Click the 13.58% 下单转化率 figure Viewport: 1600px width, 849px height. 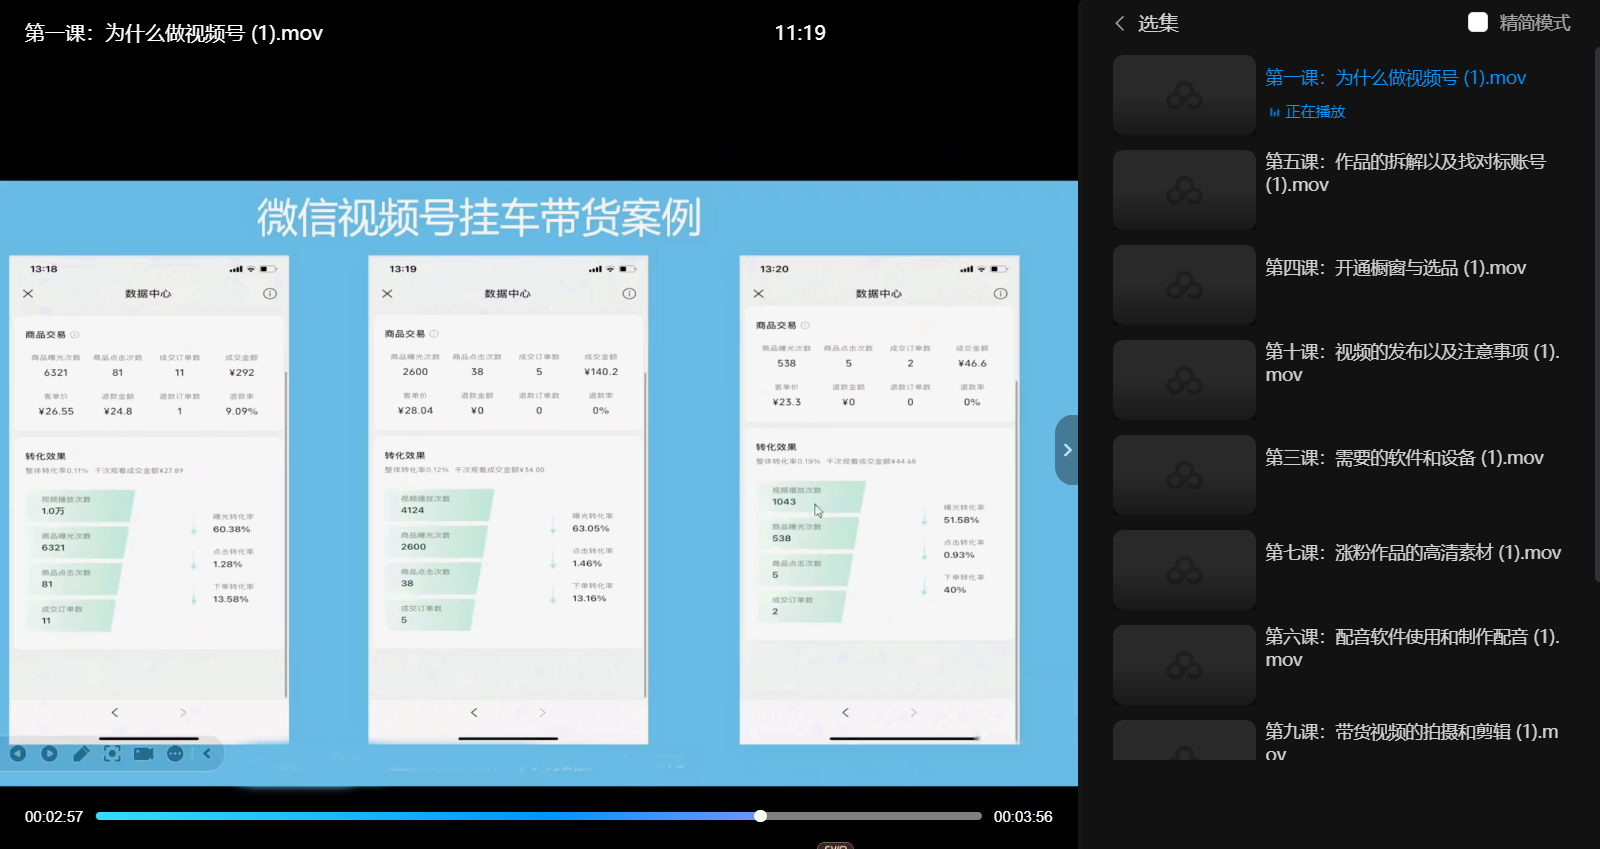[x=230, y=599]
